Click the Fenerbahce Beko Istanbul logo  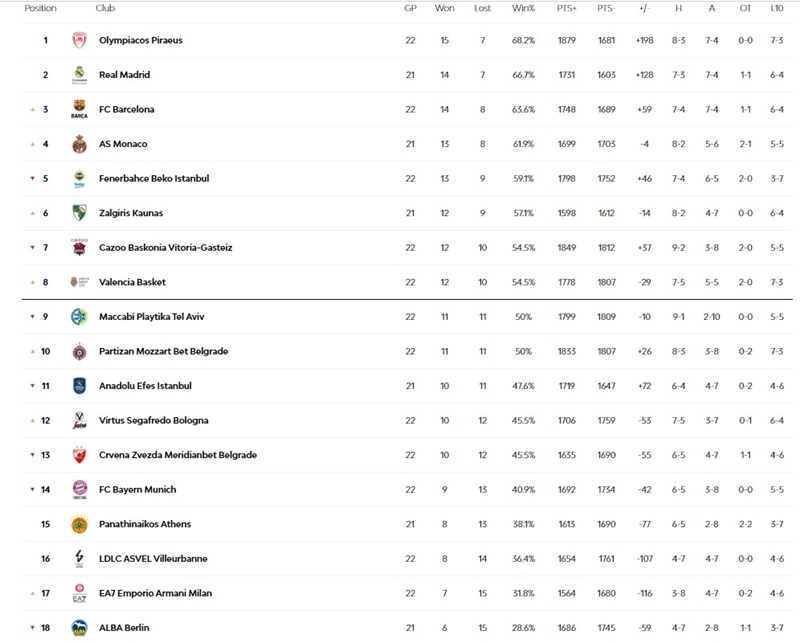coord(79,179)
